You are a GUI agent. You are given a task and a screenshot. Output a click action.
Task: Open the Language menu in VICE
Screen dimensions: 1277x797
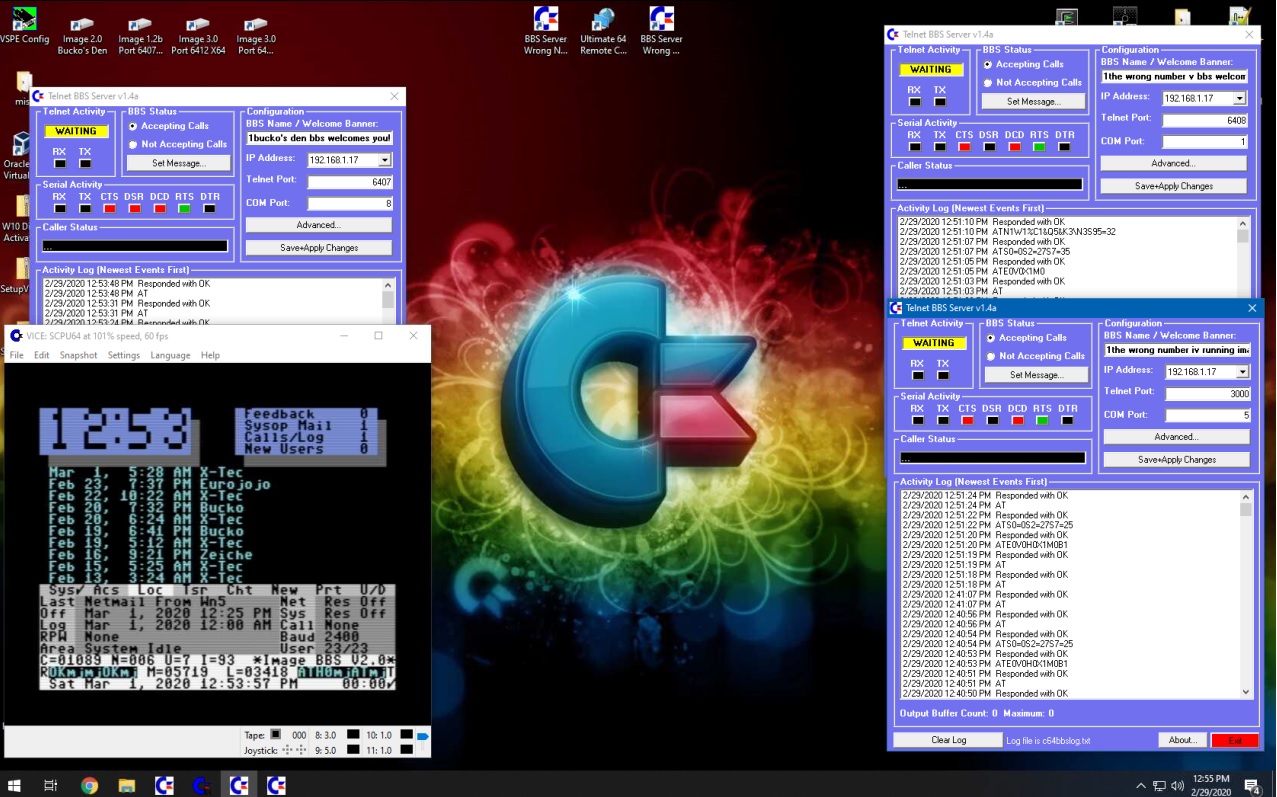pyautogui.click(x=170, y=355)
